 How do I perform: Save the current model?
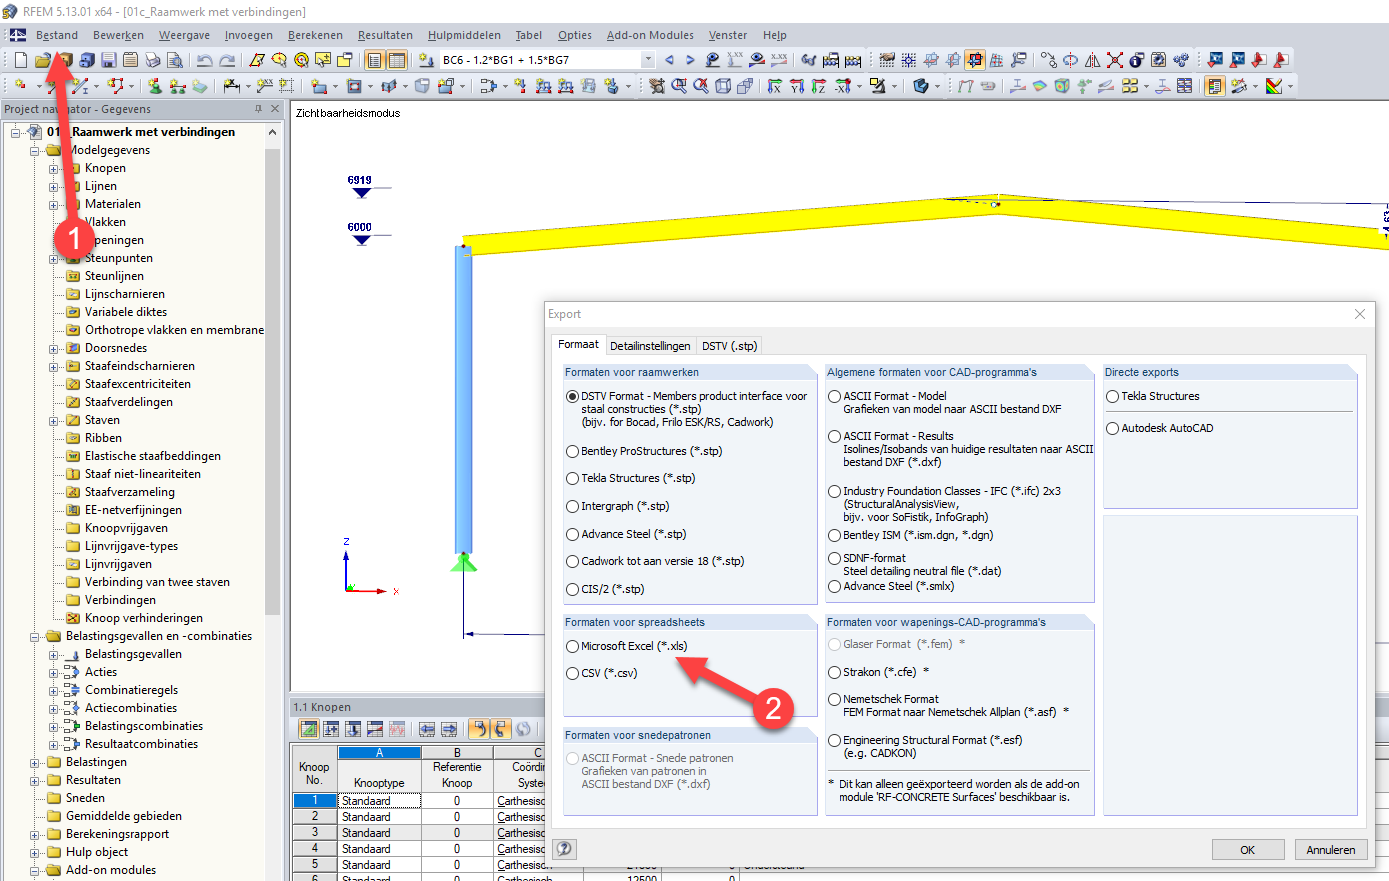pyautogui.click(x=107, y=59)
